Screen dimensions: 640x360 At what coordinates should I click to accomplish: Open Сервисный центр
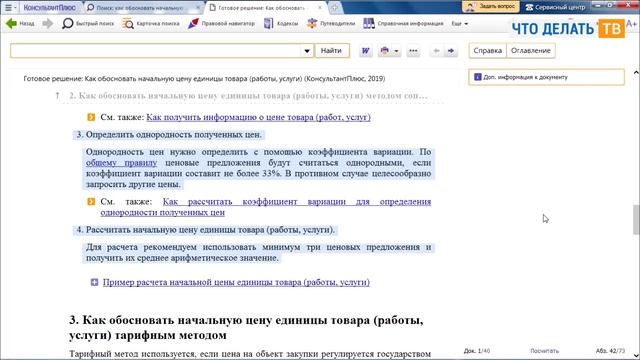click(556, 7)
